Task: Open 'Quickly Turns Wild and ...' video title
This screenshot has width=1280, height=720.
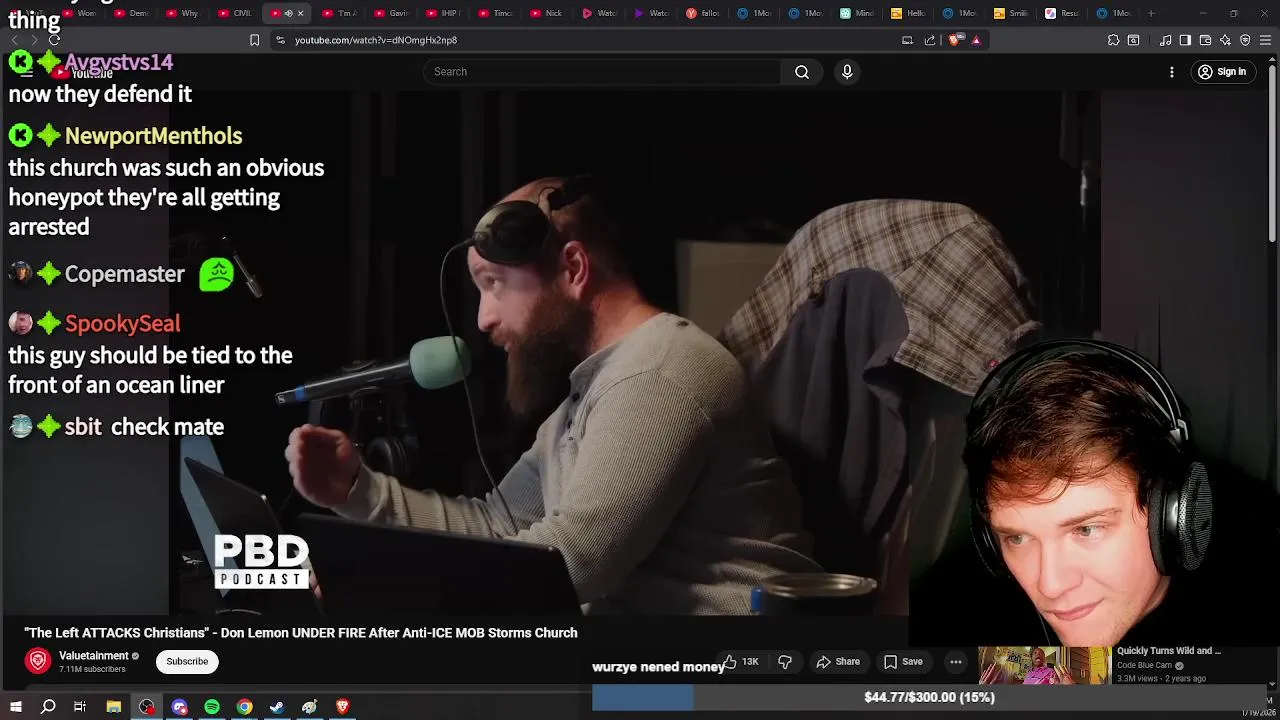Action: 1169,651
